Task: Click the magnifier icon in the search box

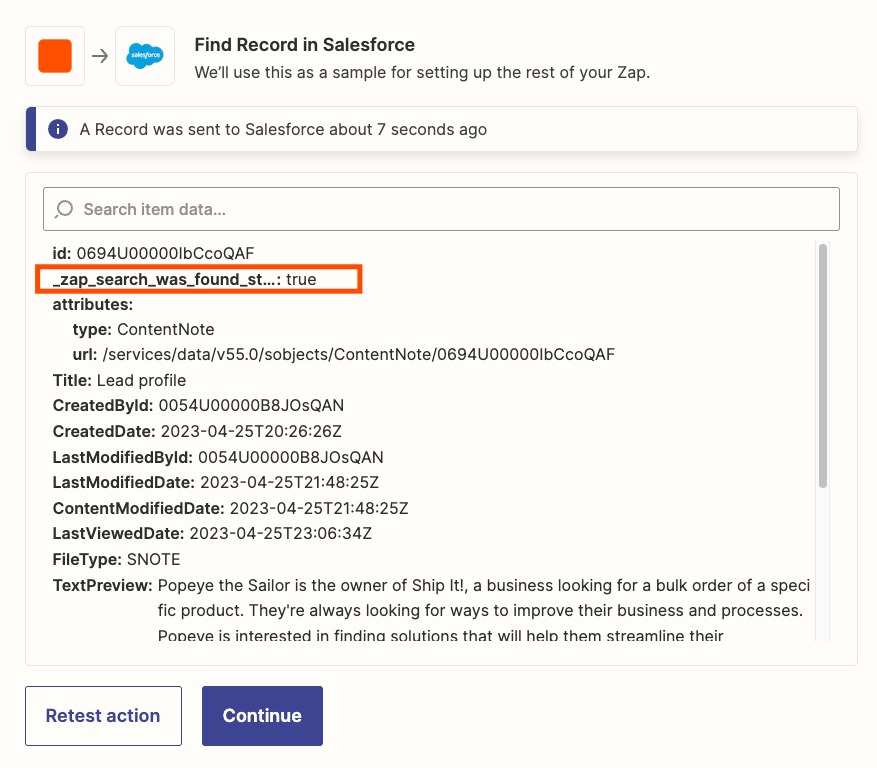Action: point(64,209)
